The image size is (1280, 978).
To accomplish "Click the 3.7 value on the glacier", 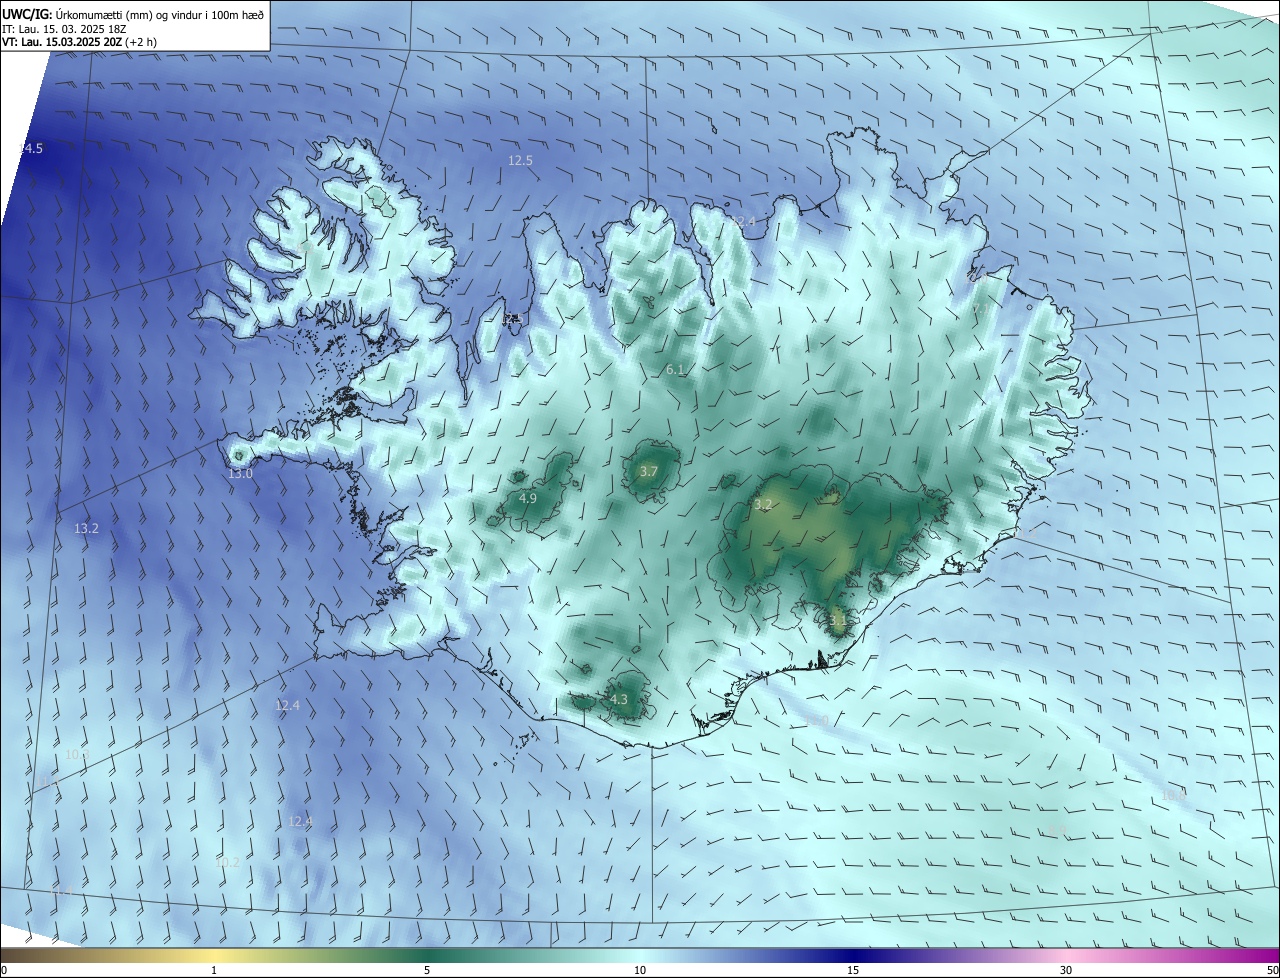I will click(648, 471).
